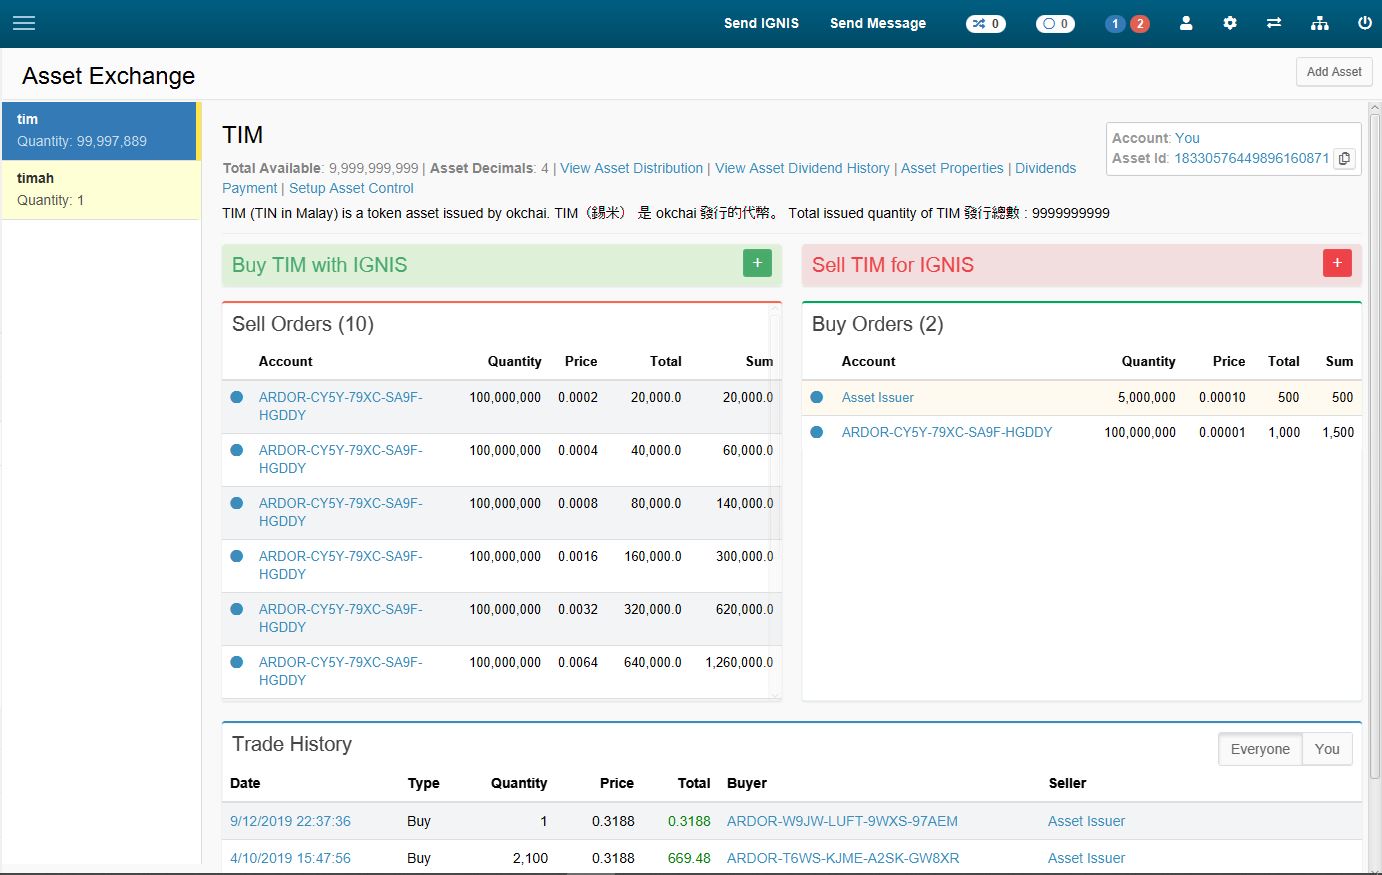Open the View Asset Distribution link
The image size is (1382, 875).
point(631,168)
